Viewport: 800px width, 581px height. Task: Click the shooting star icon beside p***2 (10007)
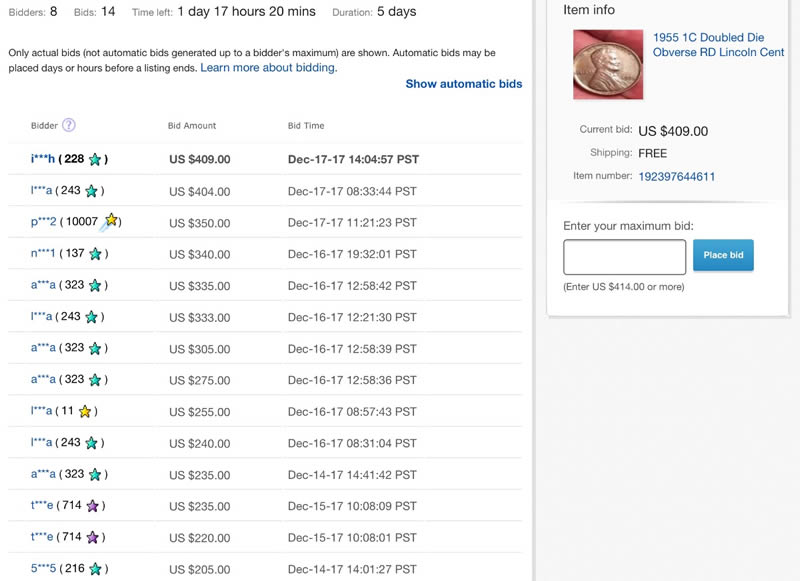pyautogui.click(x=109, y=222)
